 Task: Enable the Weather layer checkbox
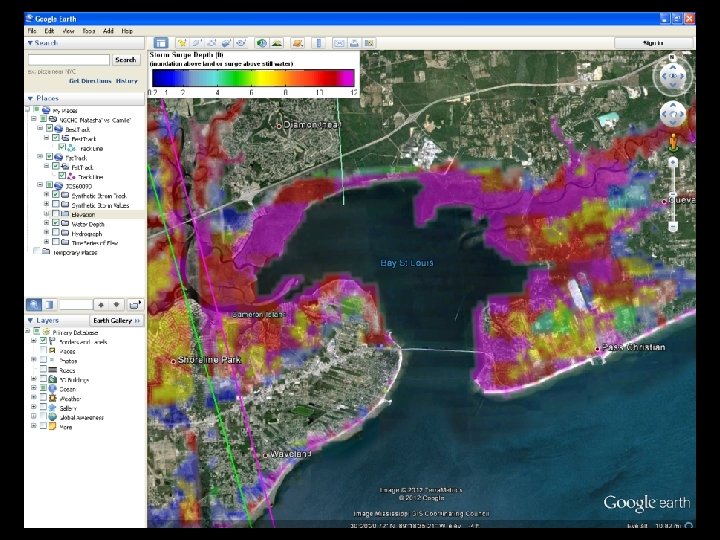43,398
